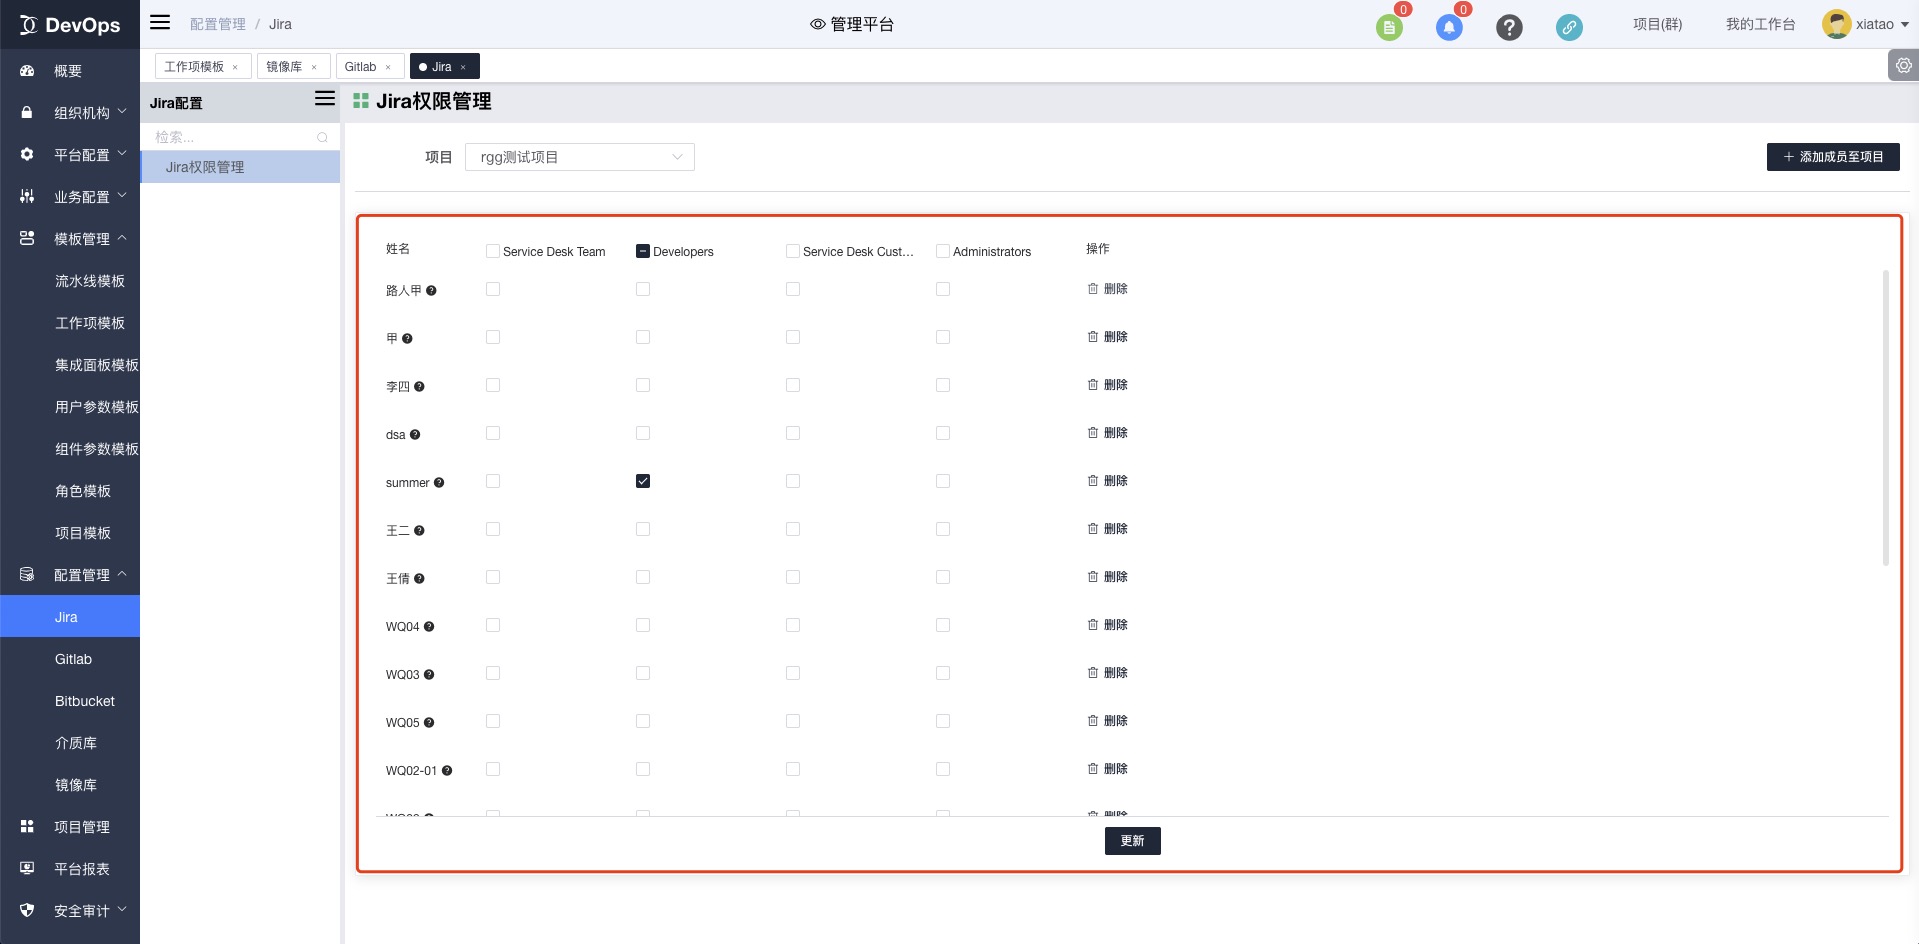
Task: Open the blue bell alerts icon
Action: tap(1449, 27)
